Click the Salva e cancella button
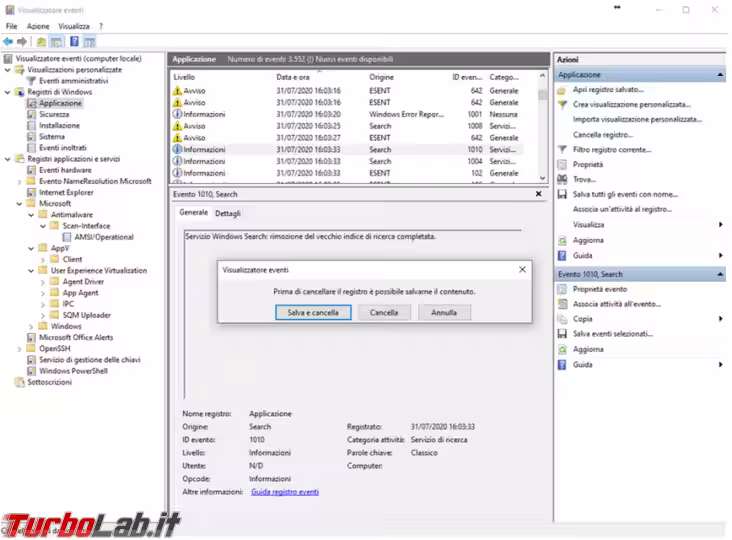 point(313,312)
